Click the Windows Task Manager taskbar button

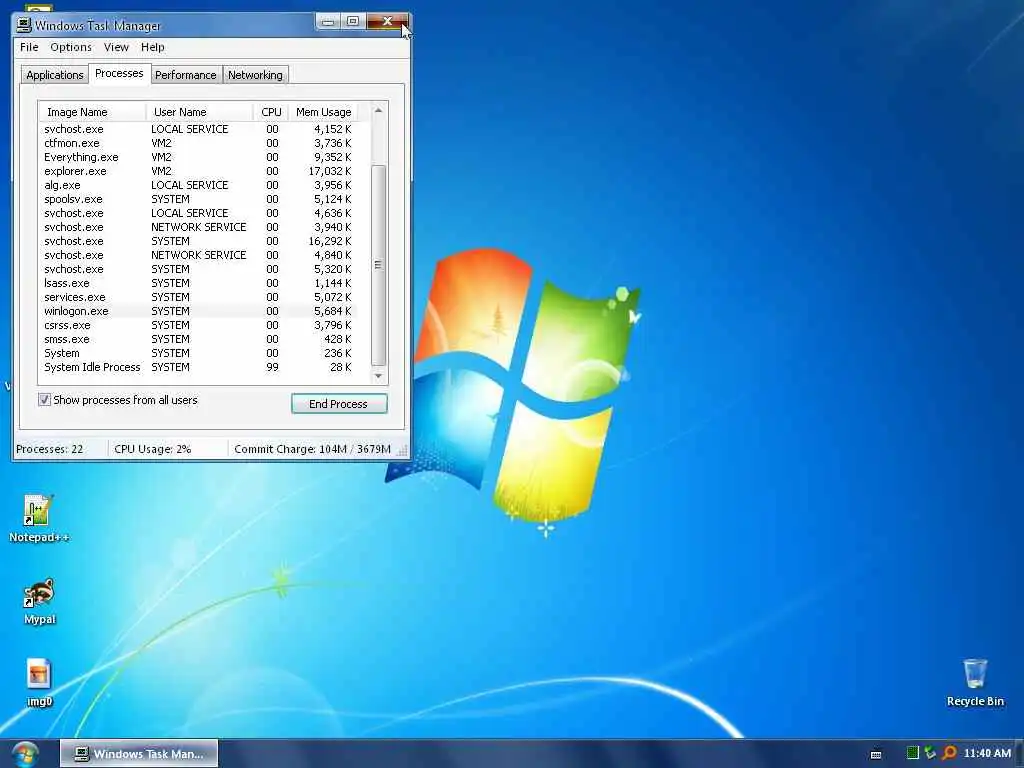point(139,754)
